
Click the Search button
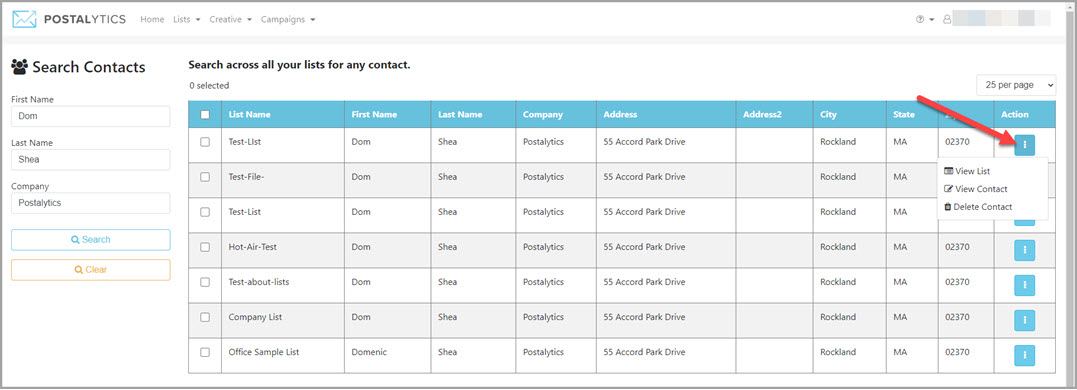coord(91,240)
